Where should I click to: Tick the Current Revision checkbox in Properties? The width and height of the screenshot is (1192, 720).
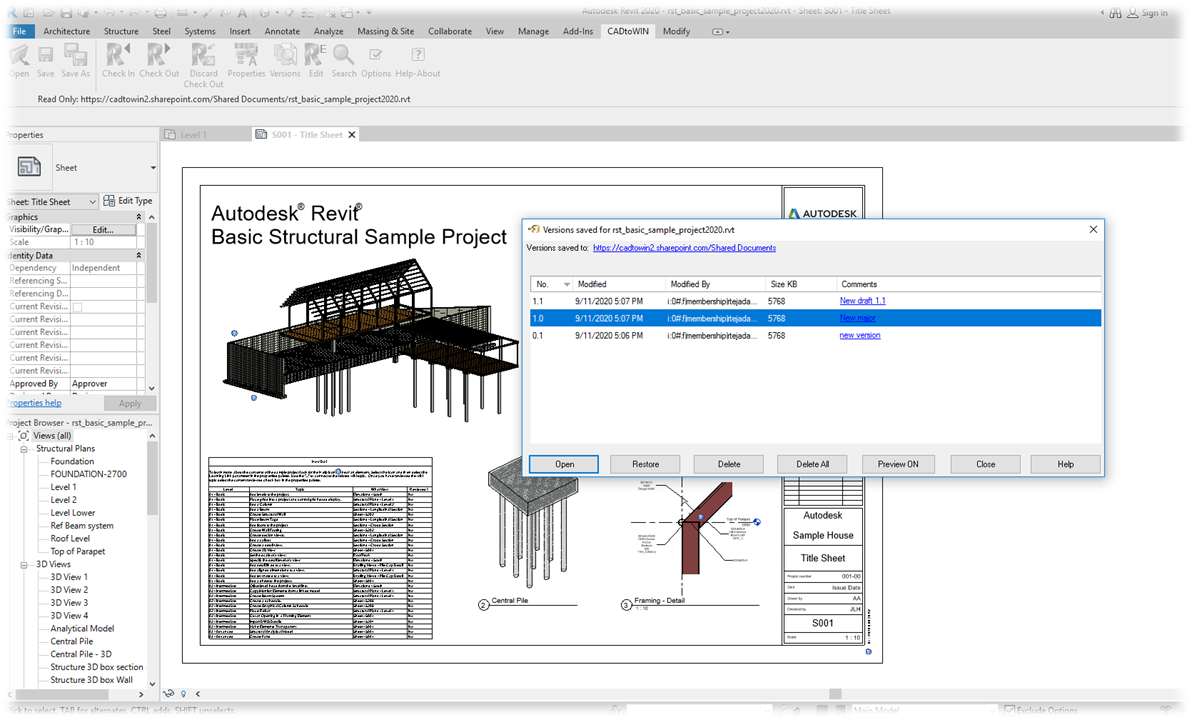pyautogui.click(x=77, y=307)
